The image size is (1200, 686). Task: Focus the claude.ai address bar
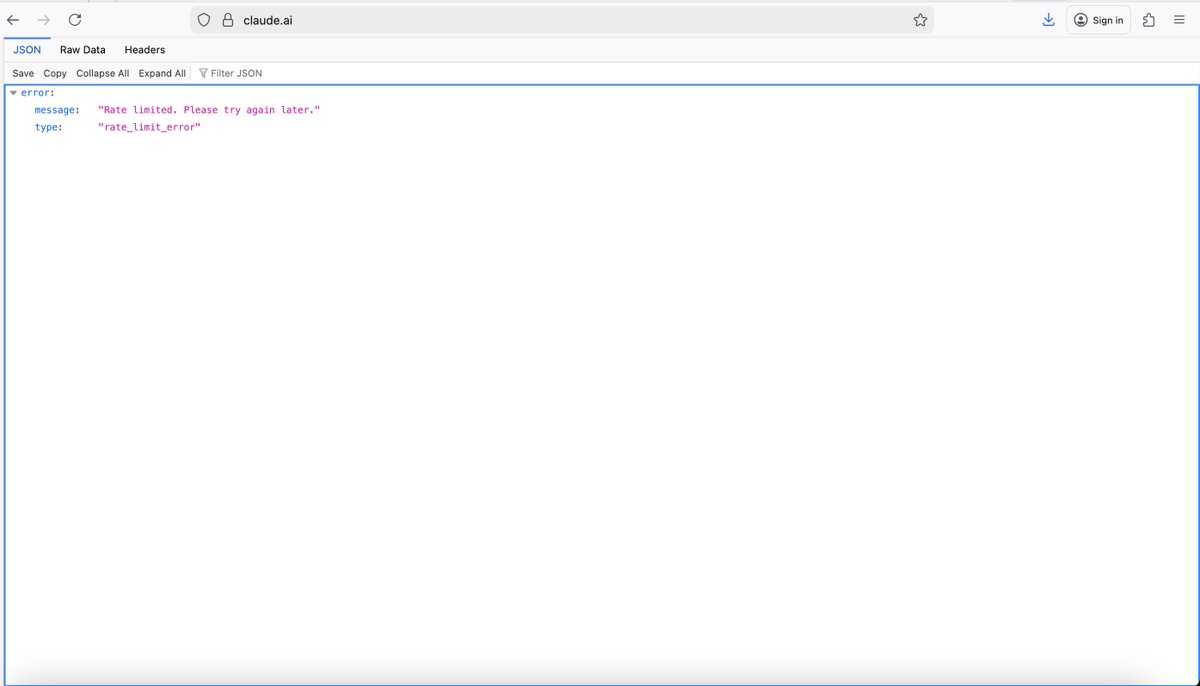click(x=562, y=20)
